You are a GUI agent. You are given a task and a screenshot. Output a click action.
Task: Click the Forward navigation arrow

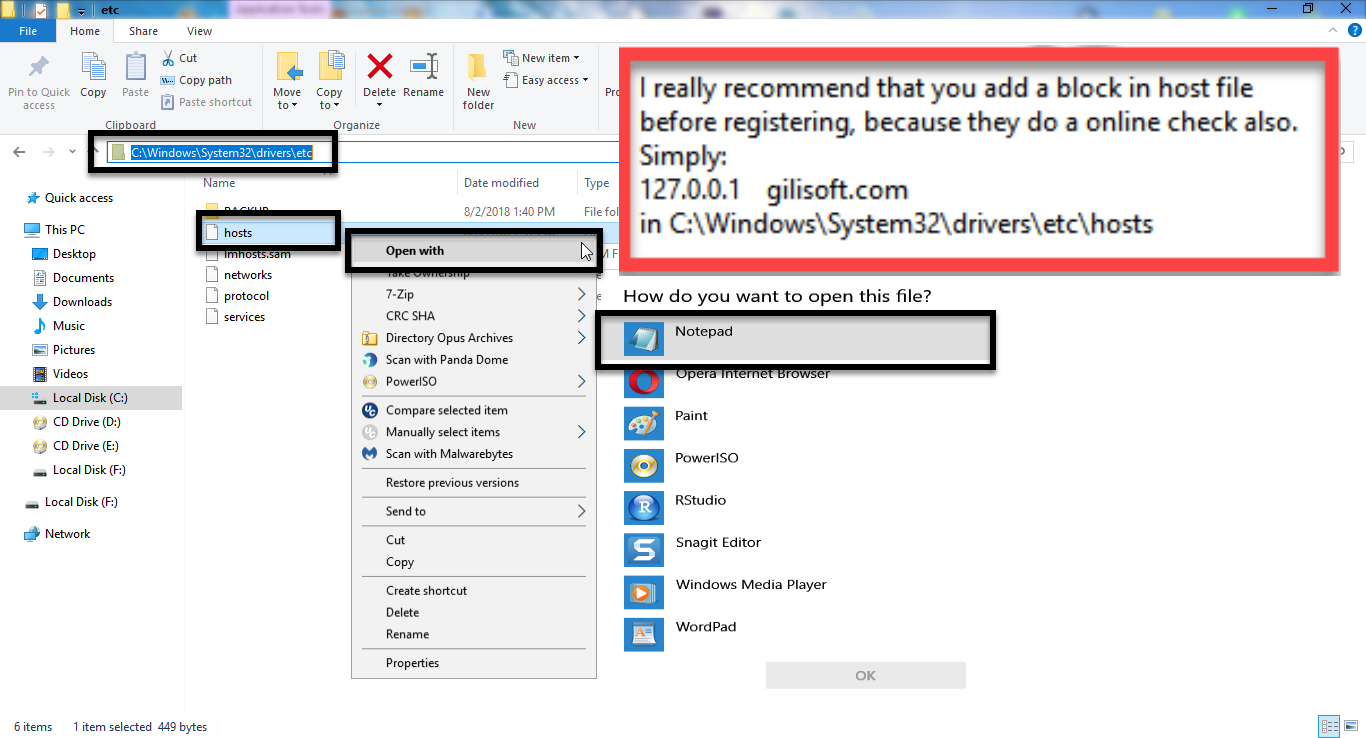(x=48, y=152)
